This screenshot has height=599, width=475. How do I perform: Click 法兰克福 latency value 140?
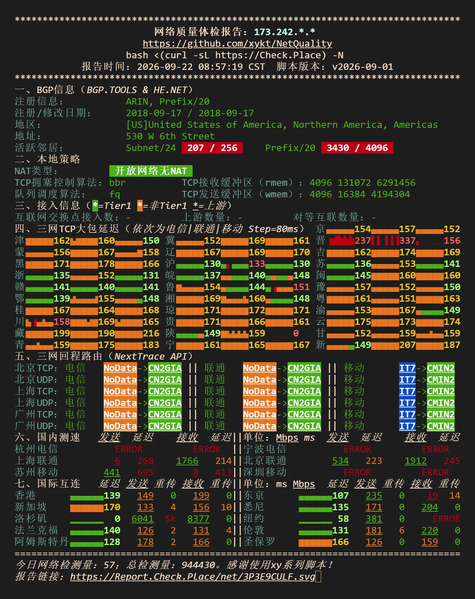[x=112, y=530]
